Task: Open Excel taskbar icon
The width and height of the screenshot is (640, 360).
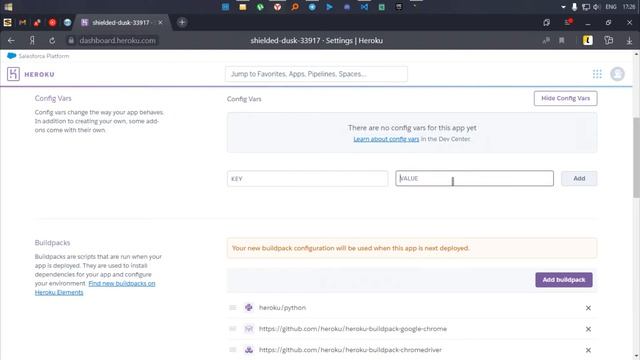Action: click(x=381, y=7)
